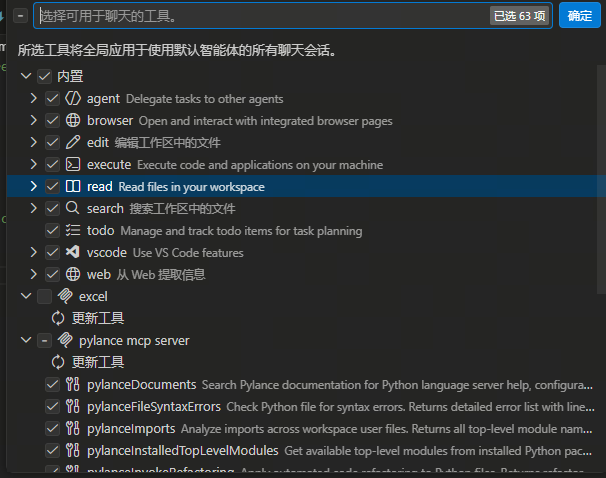The width and height of the screenshot is (606, 478).
Task: Expand the agent tool set
Action: [x=34, y=98]
